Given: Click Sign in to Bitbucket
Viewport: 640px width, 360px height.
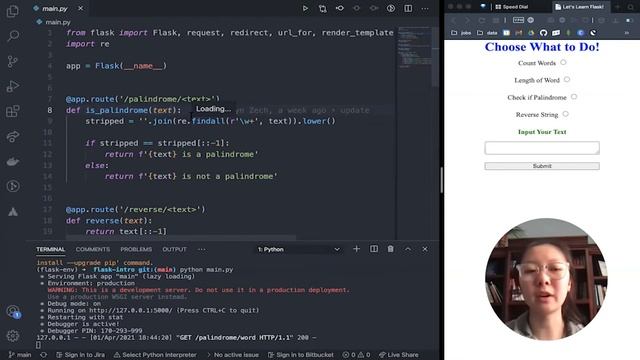Looking at the screenshot, I should click(300, 355).
